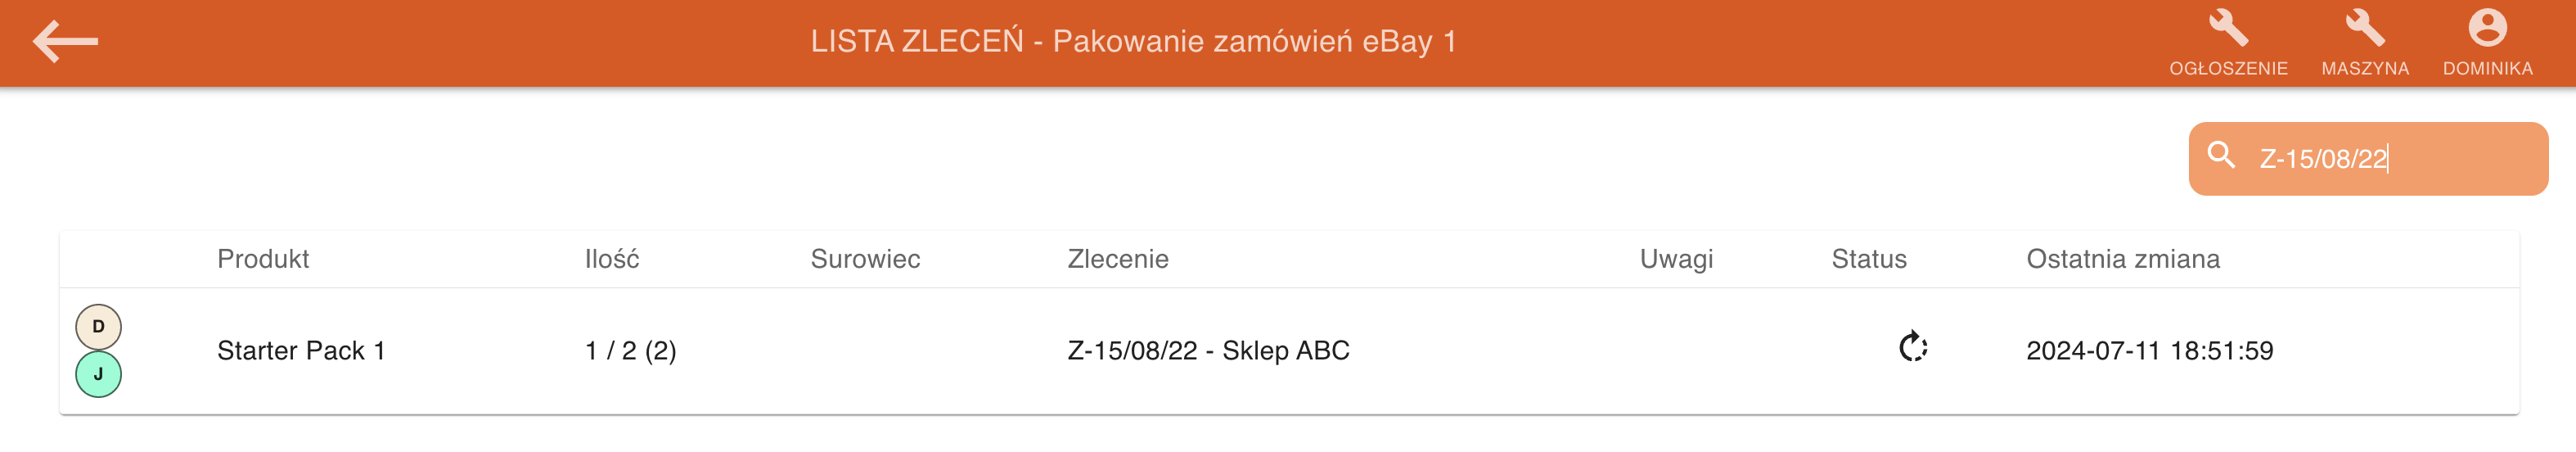
Task: Click the green J user avatar
Action: click(x=98, y=375)
